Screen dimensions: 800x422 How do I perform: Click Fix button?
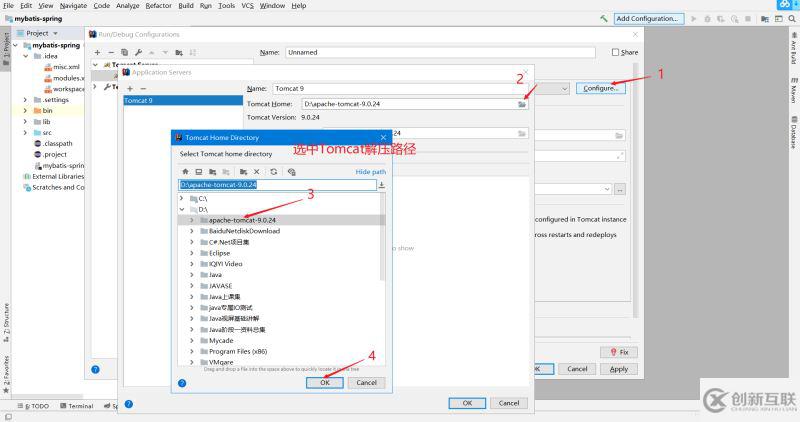619,352
